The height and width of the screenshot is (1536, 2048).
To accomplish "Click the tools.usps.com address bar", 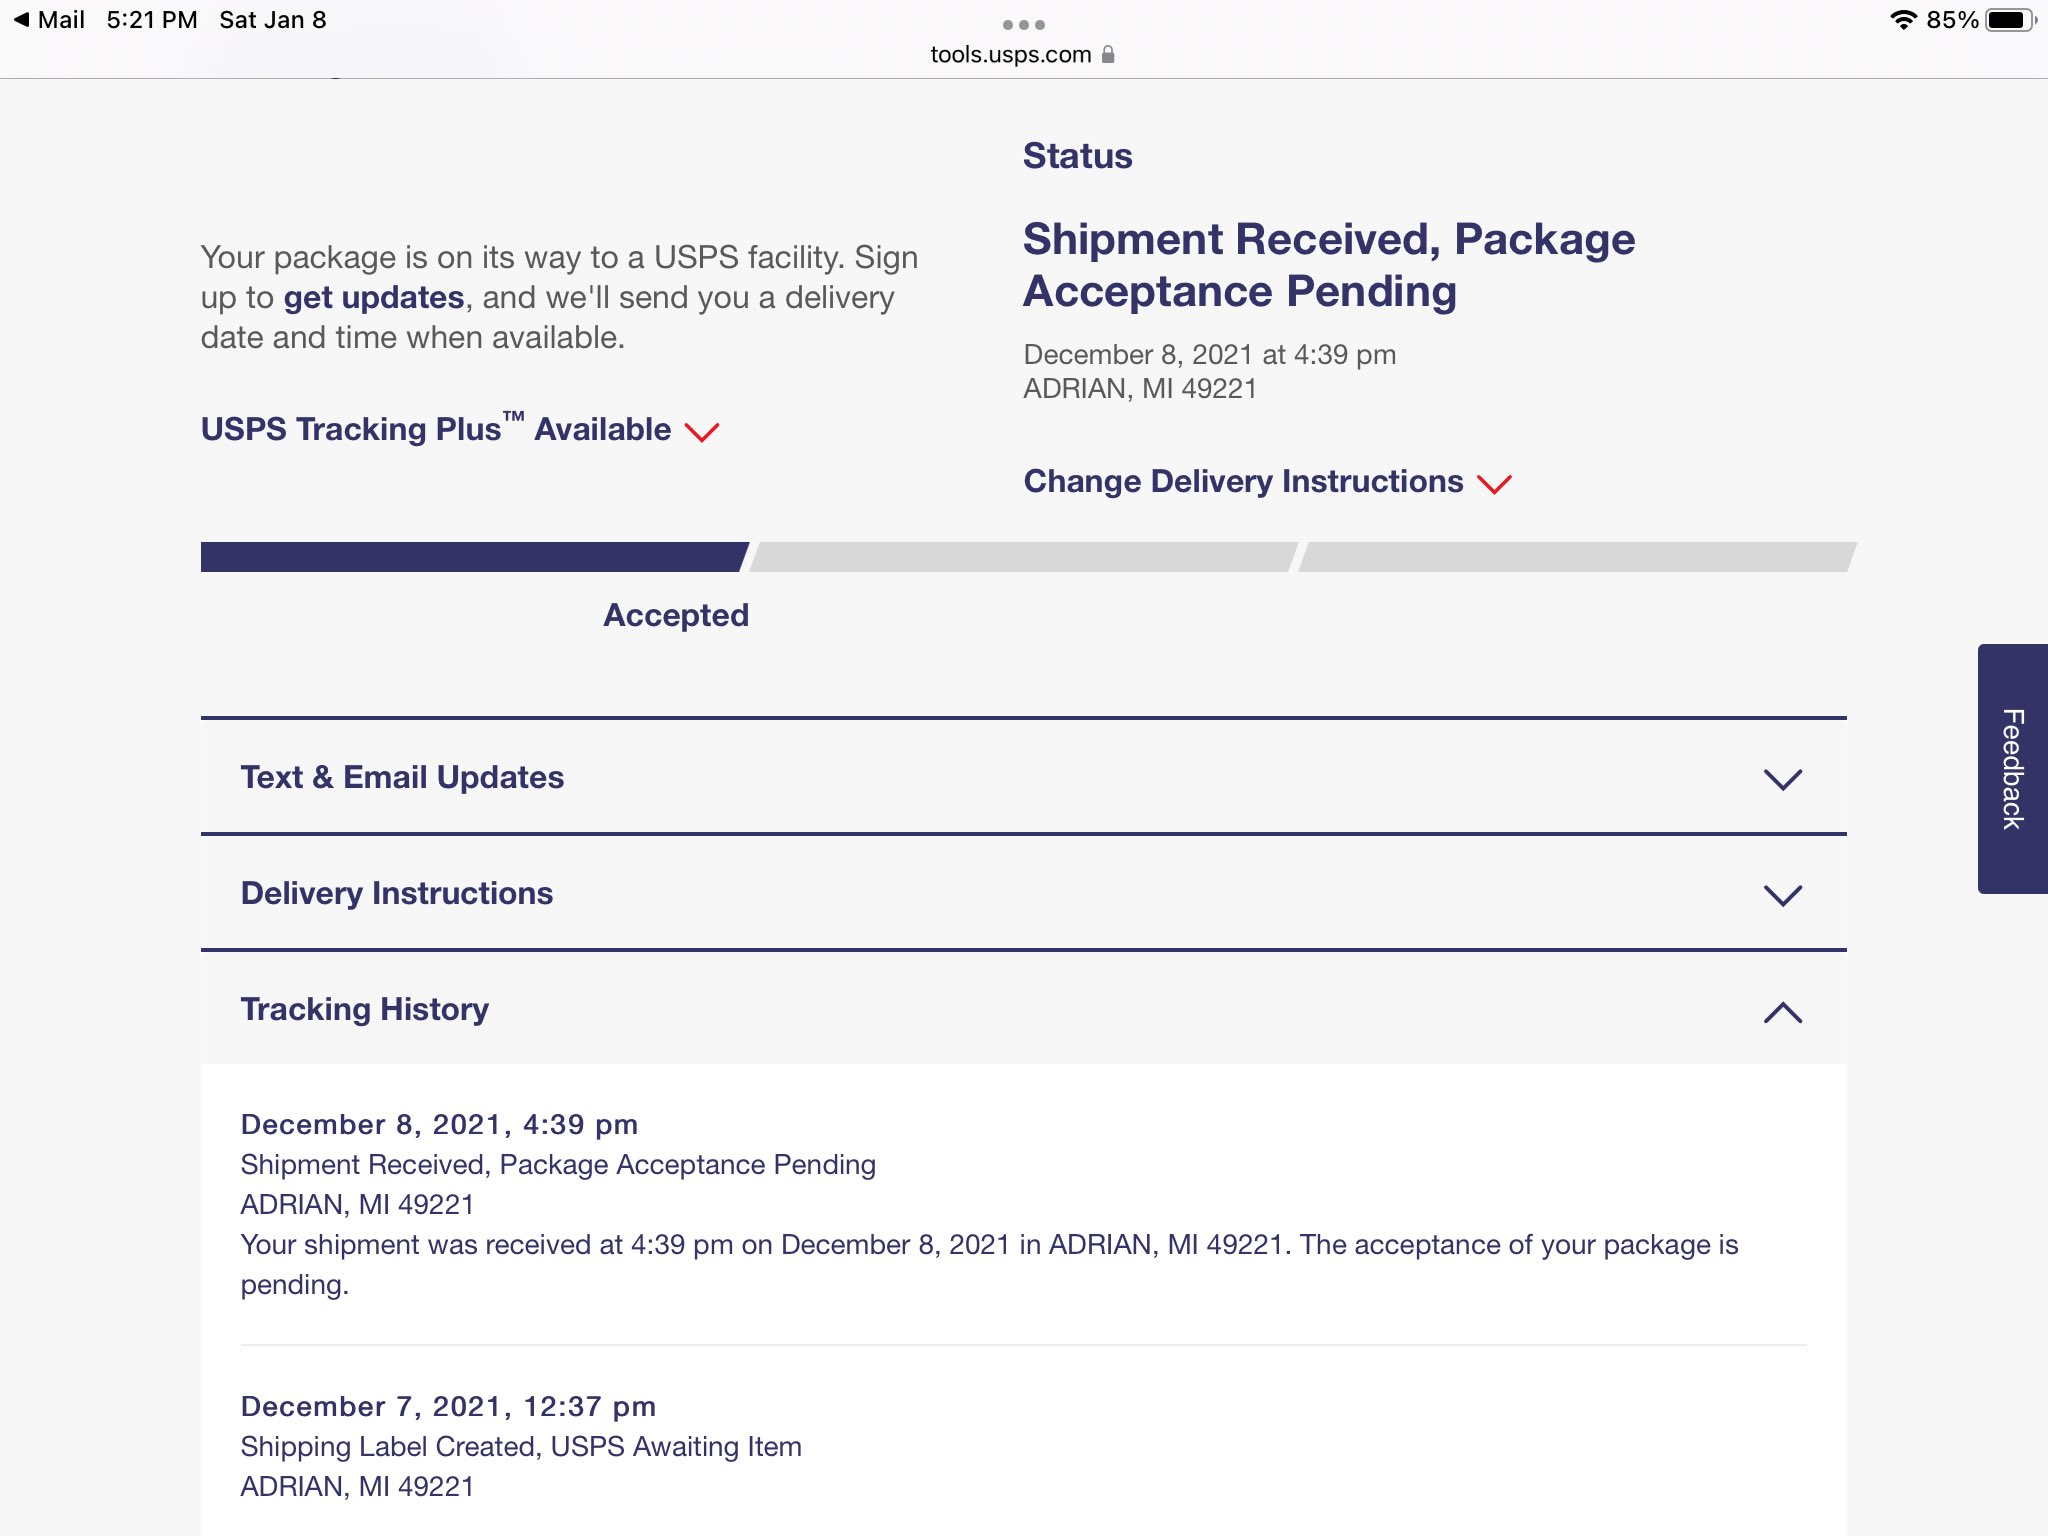I will tap(1010, 55).
